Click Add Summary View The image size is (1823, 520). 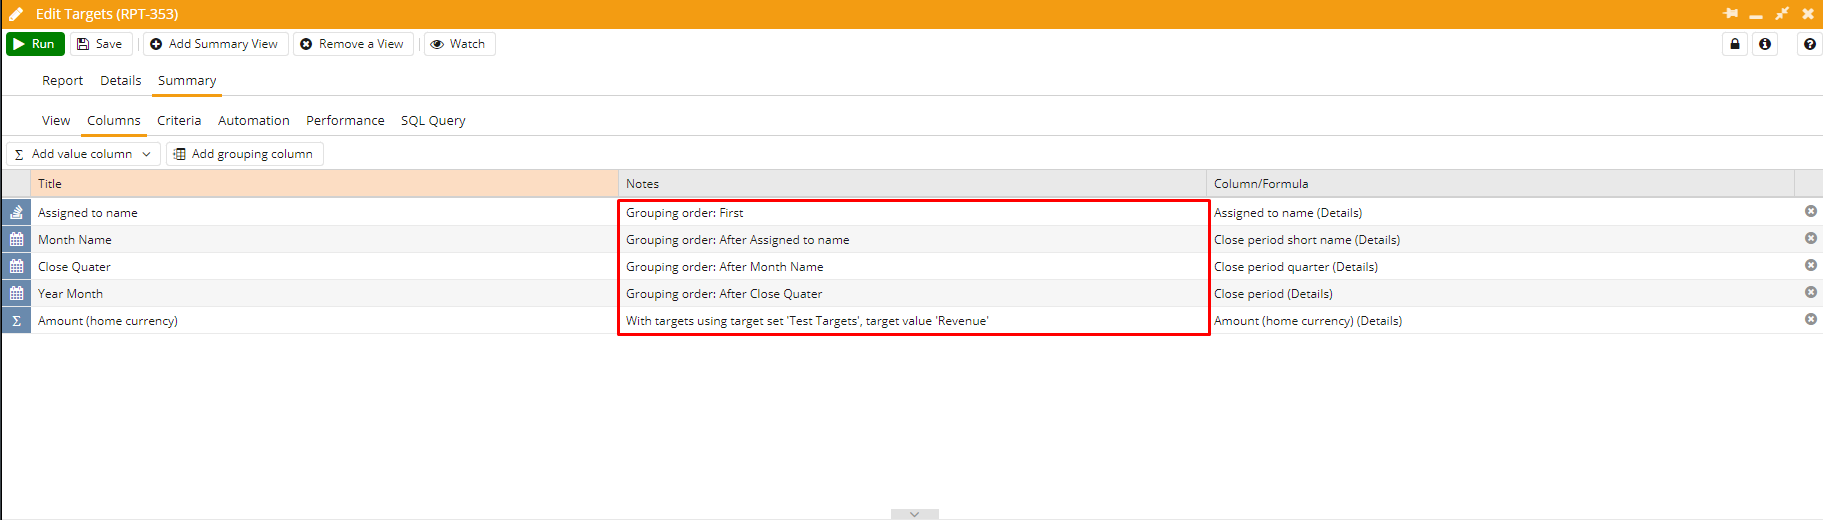[x=215, y=44]
